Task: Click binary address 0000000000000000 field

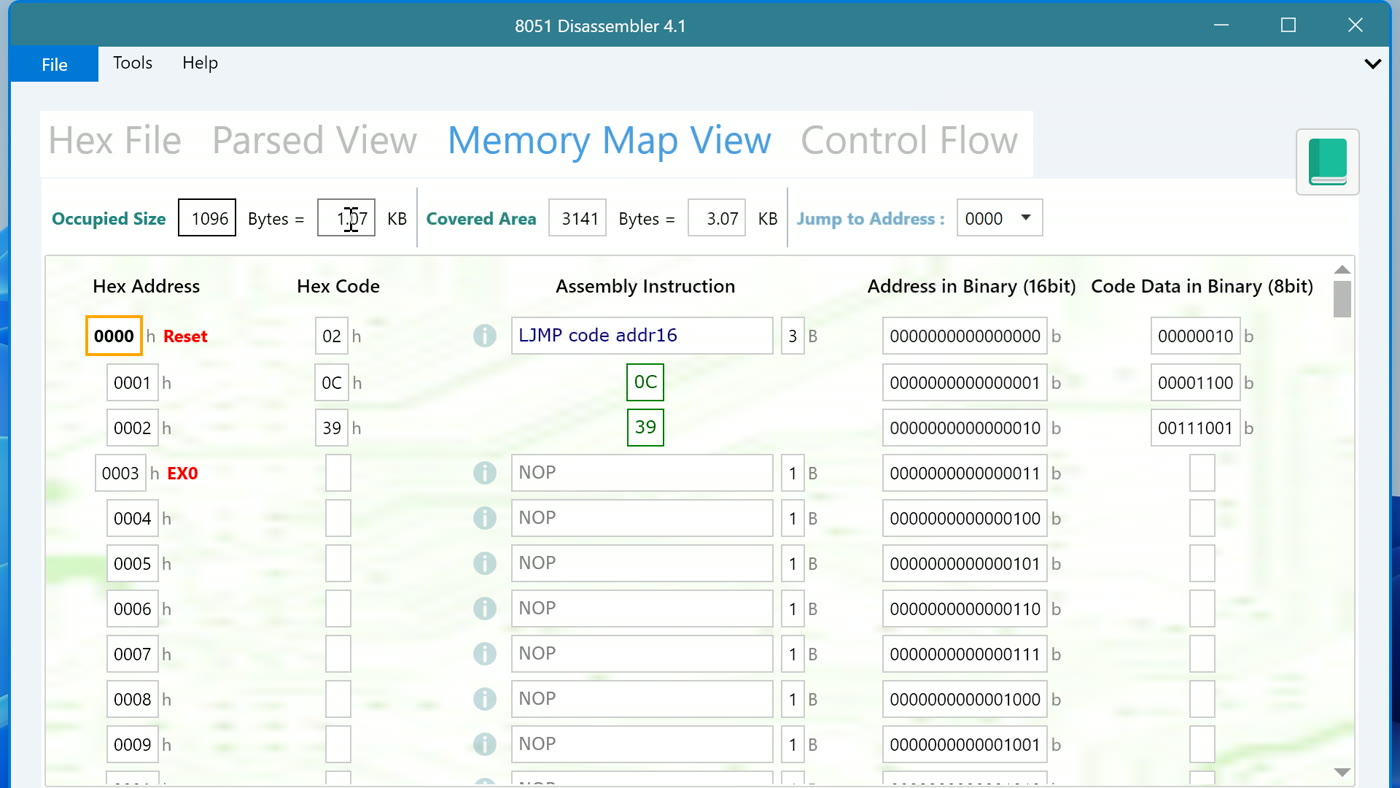Action: point(965,336)
